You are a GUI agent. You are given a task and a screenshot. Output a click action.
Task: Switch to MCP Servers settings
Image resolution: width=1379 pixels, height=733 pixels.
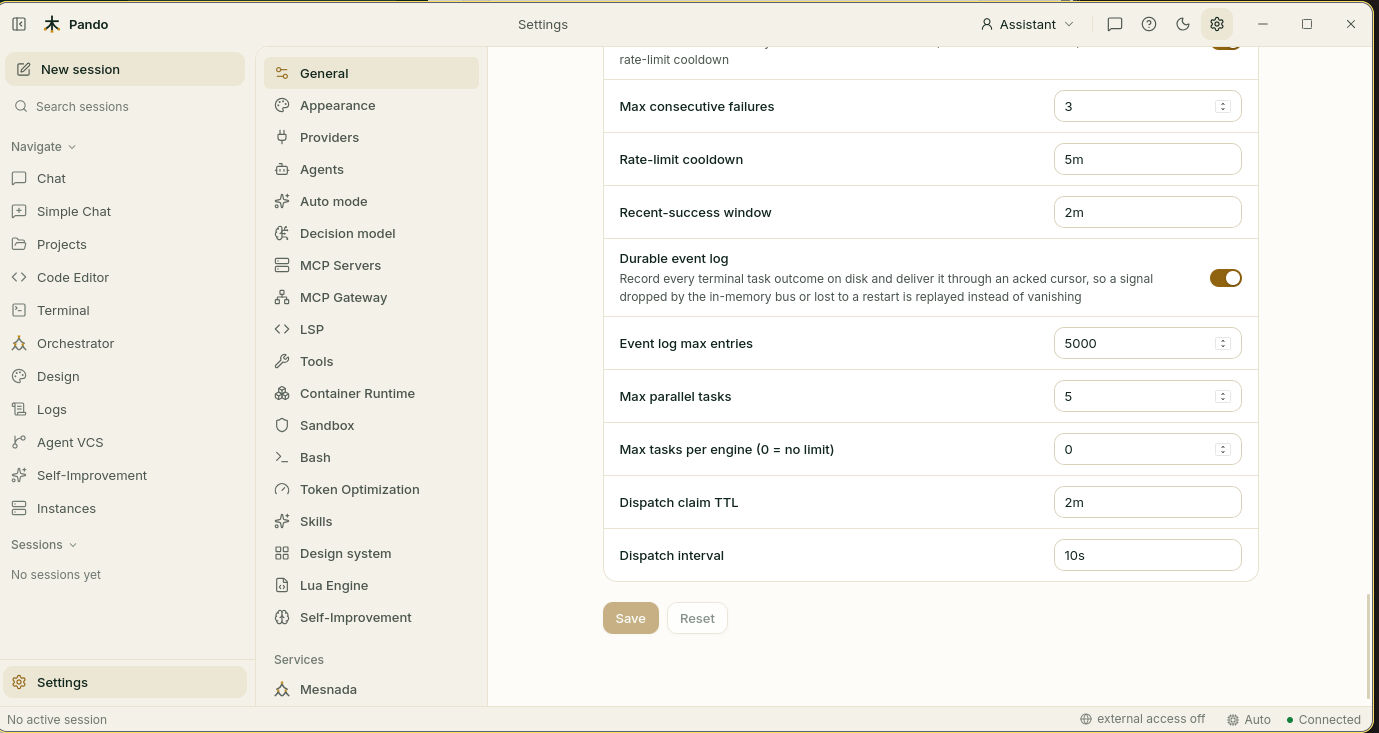coord(371,265)
